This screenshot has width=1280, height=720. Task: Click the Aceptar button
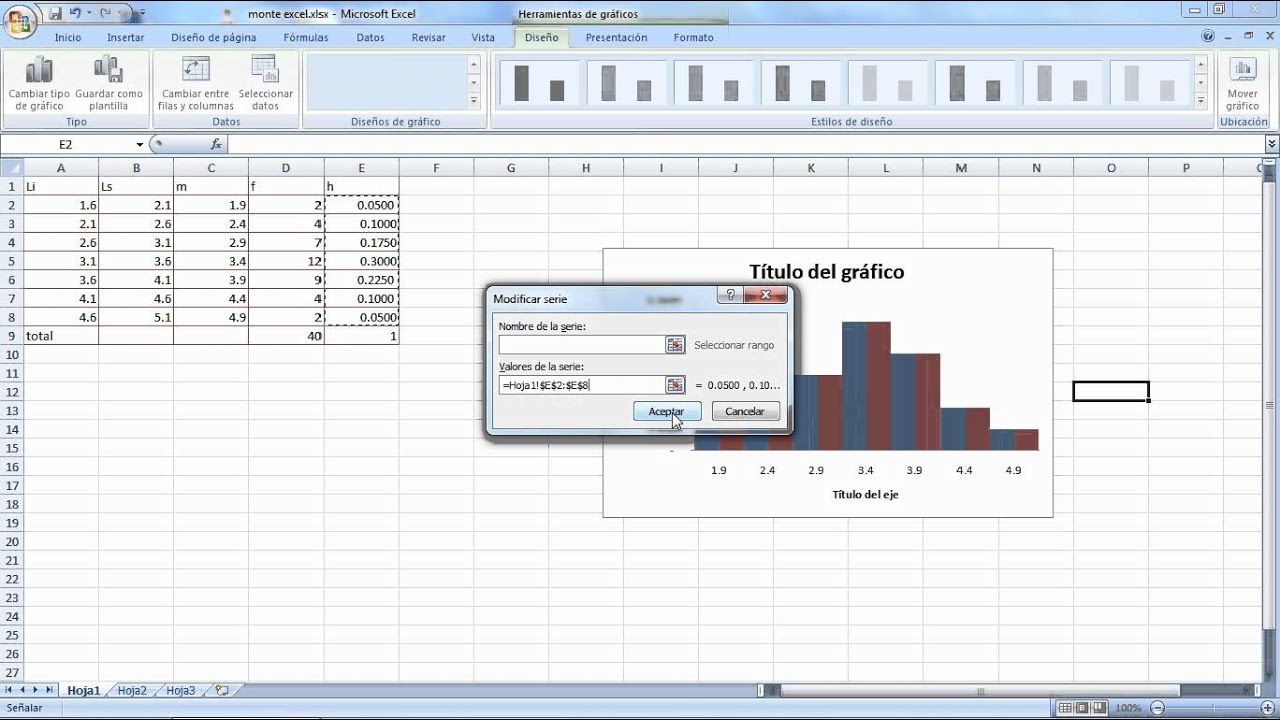(x=667, y=411)
